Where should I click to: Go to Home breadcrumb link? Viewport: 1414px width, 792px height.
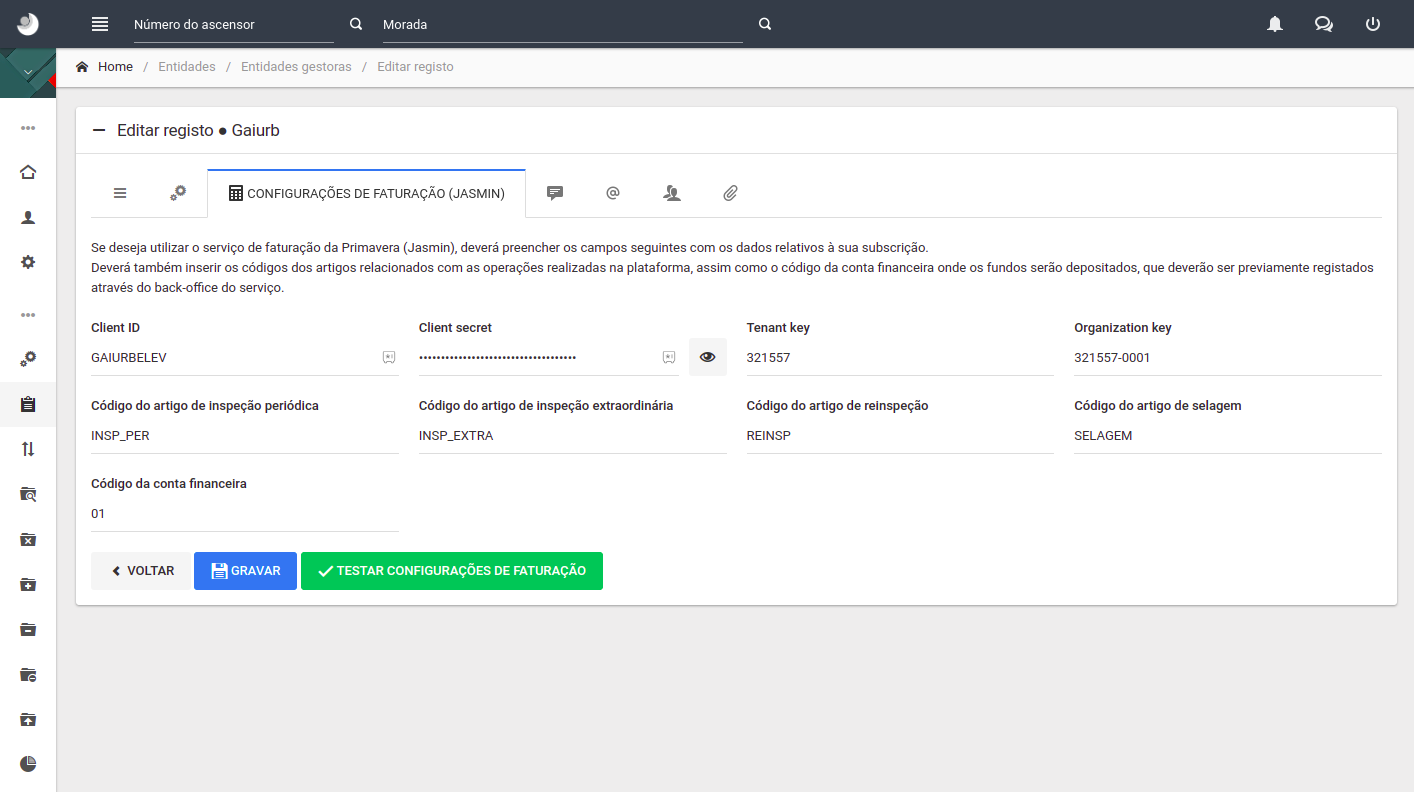coord(115,67)
